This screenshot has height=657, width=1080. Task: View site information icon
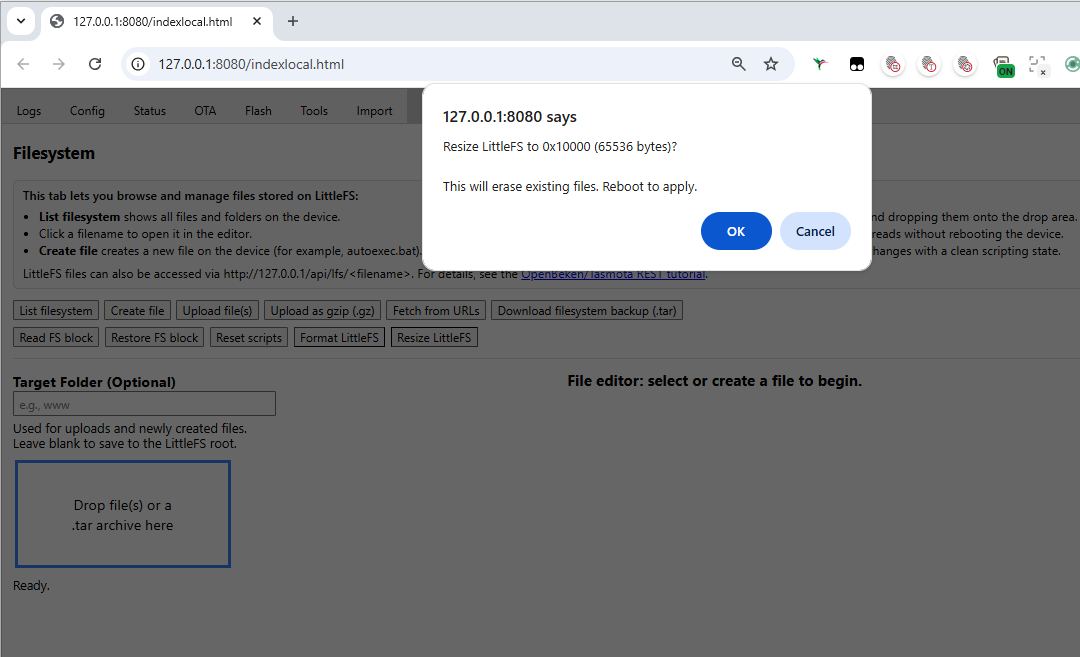[x=138, y=64]
